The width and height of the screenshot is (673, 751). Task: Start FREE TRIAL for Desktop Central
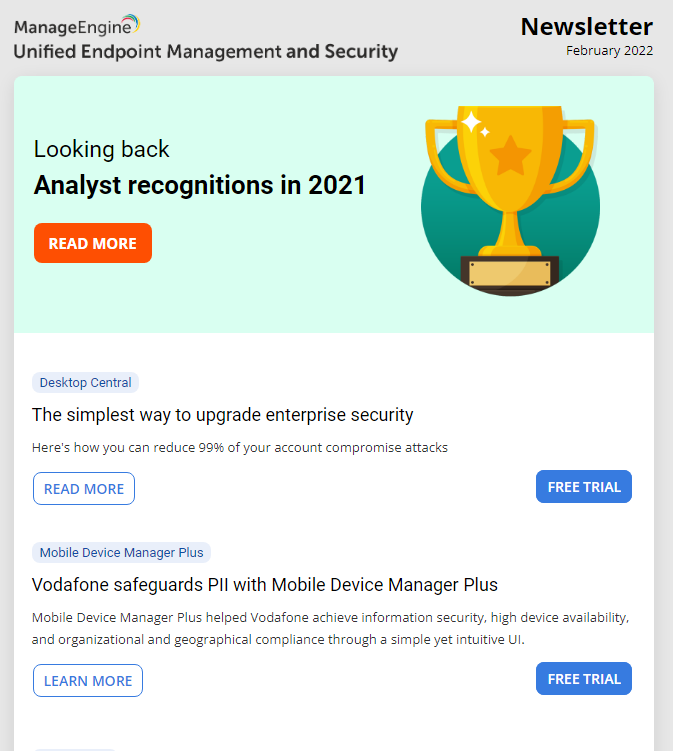[x=584, y=487]
